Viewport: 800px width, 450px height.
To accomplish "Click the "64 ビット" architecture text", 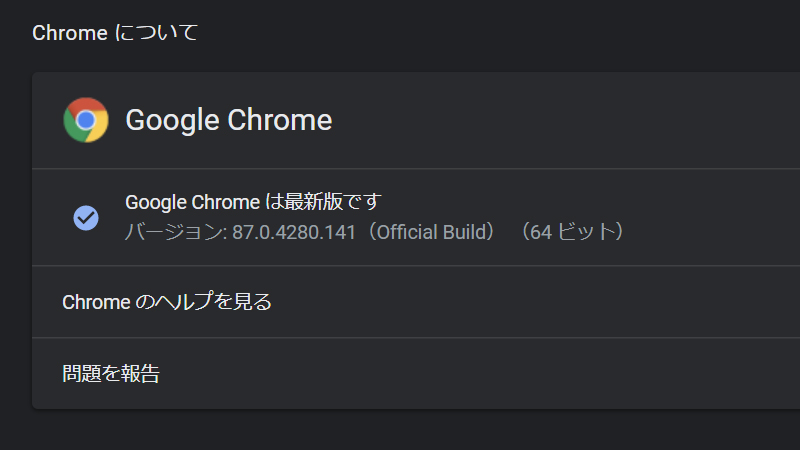I will coord(579,232).
